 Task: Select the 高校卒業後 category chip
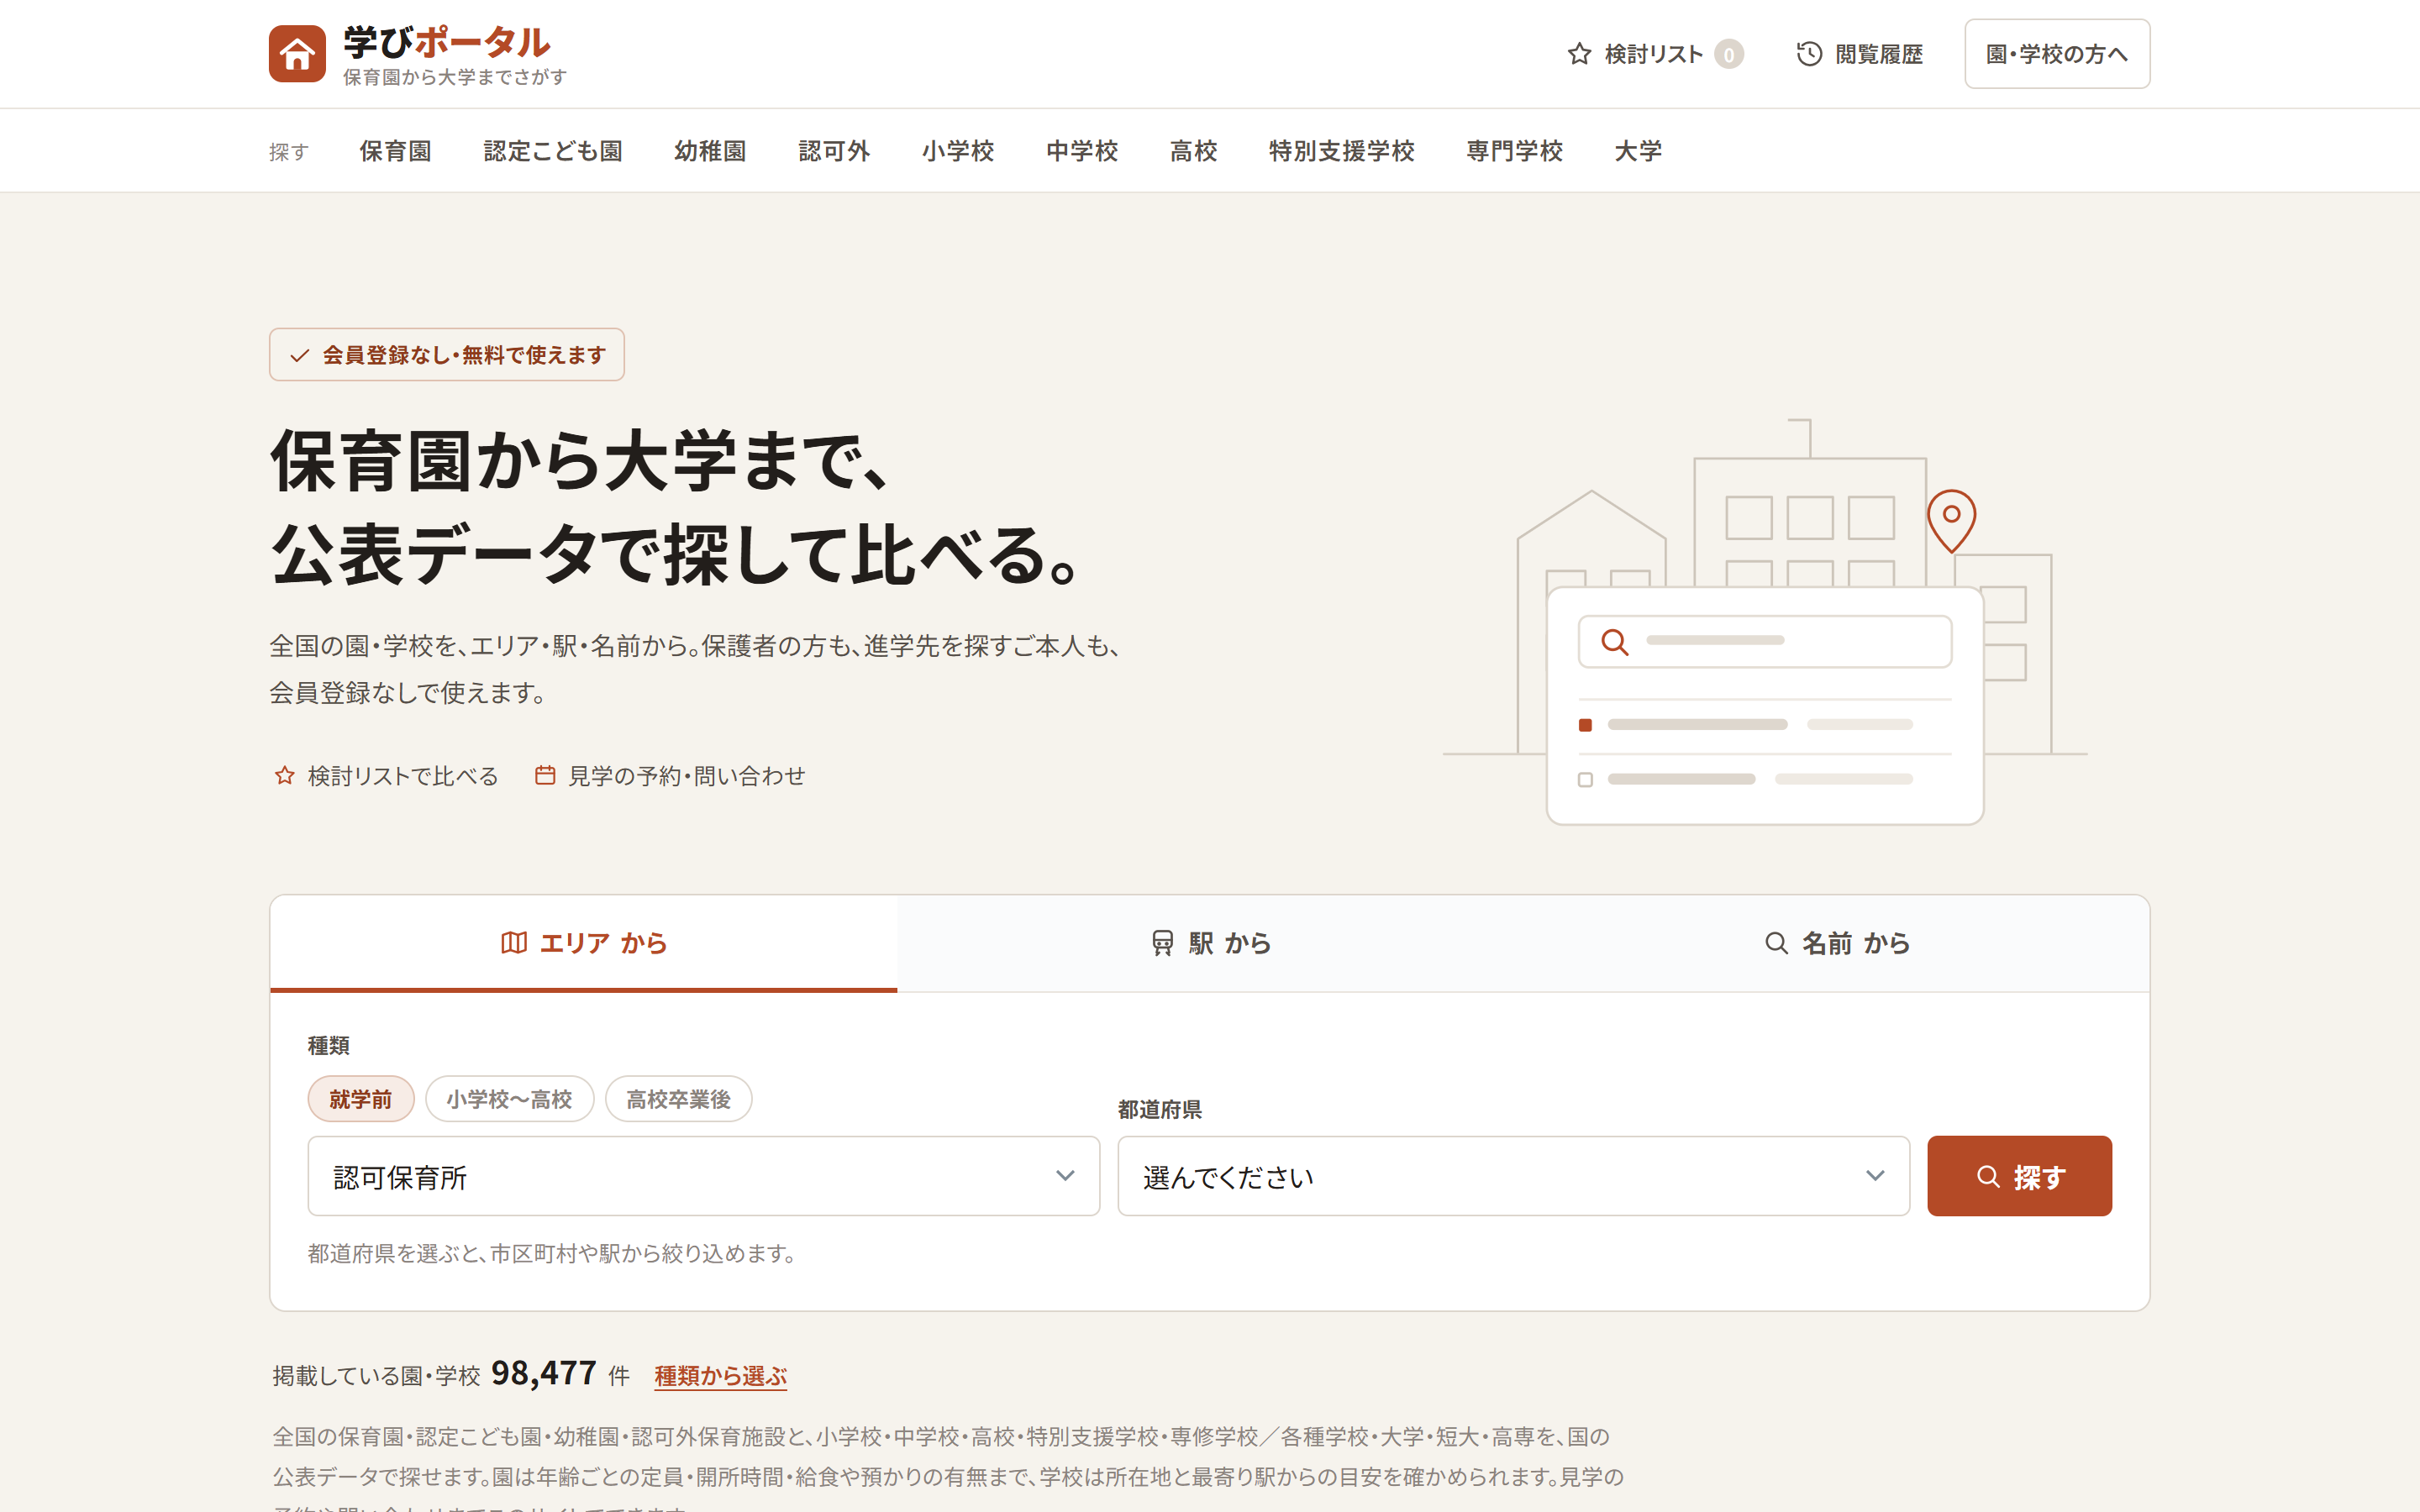678,1099
